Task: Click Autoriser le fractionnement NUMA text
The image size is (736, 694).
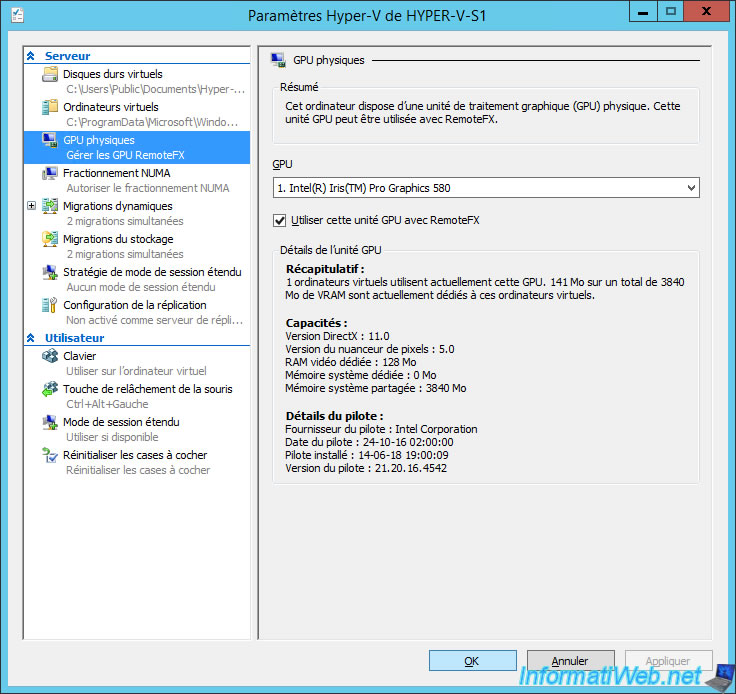Action: point(148,188)
